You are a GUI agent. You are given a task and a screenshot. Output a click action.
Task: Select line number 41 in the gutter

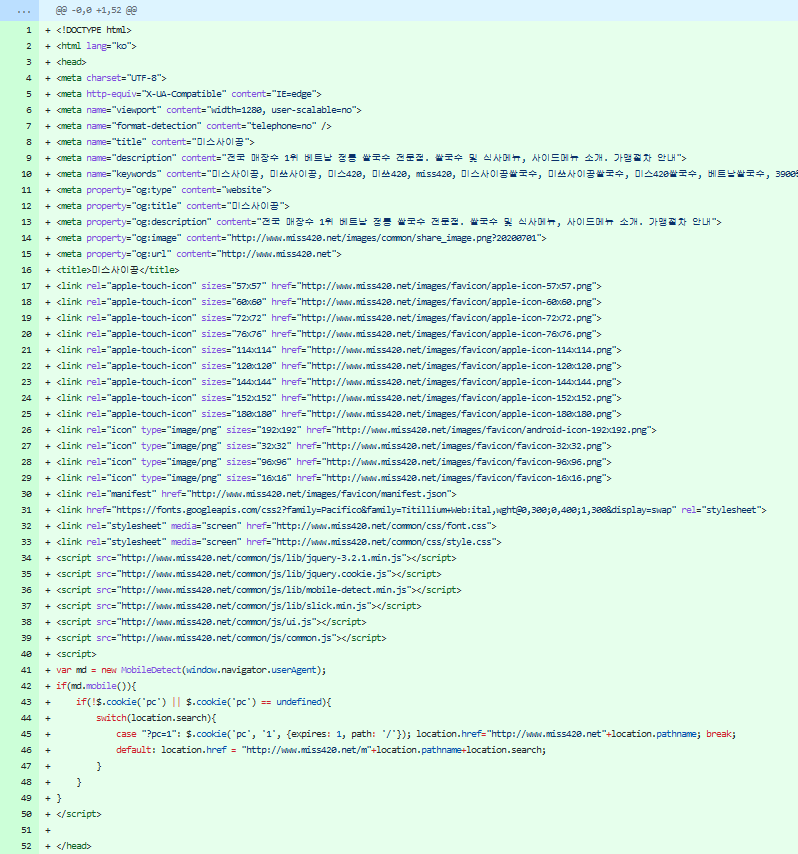click(26, 670)
